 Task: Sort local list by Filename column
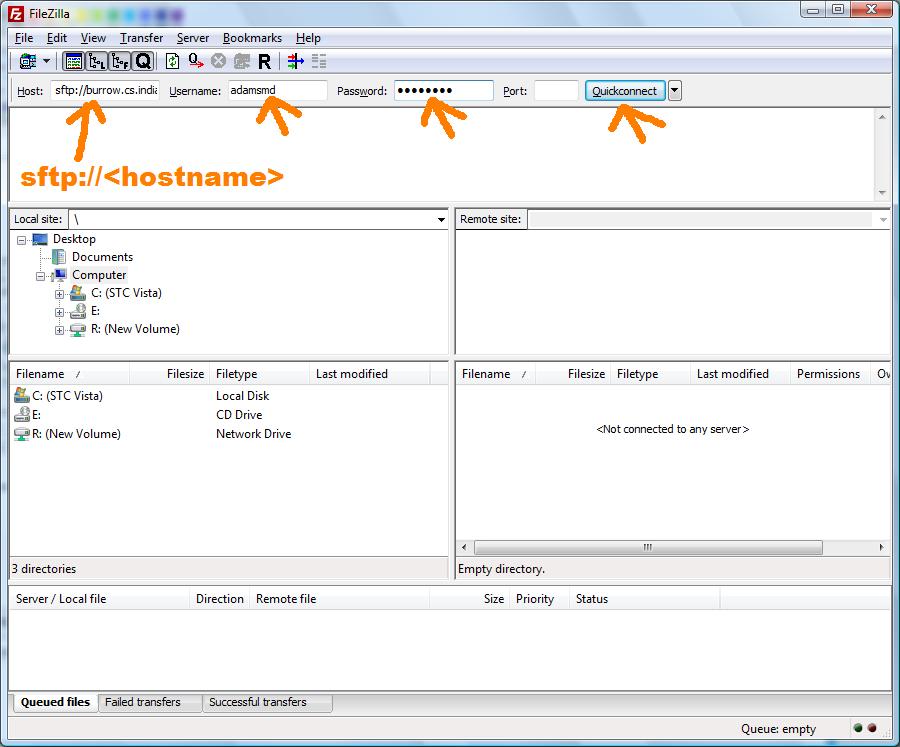(70, 374)
